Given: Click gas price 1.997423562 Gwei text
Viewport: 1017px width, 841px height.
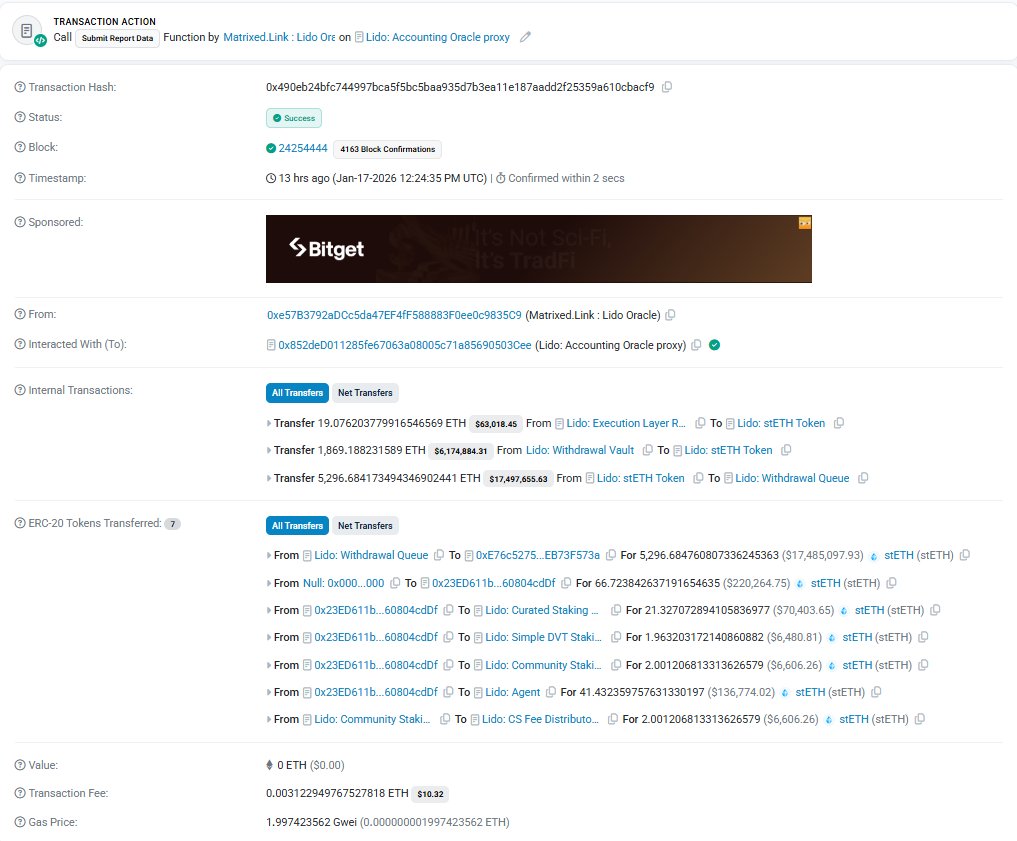Looking at the screenshot, I should pos(311,822).
